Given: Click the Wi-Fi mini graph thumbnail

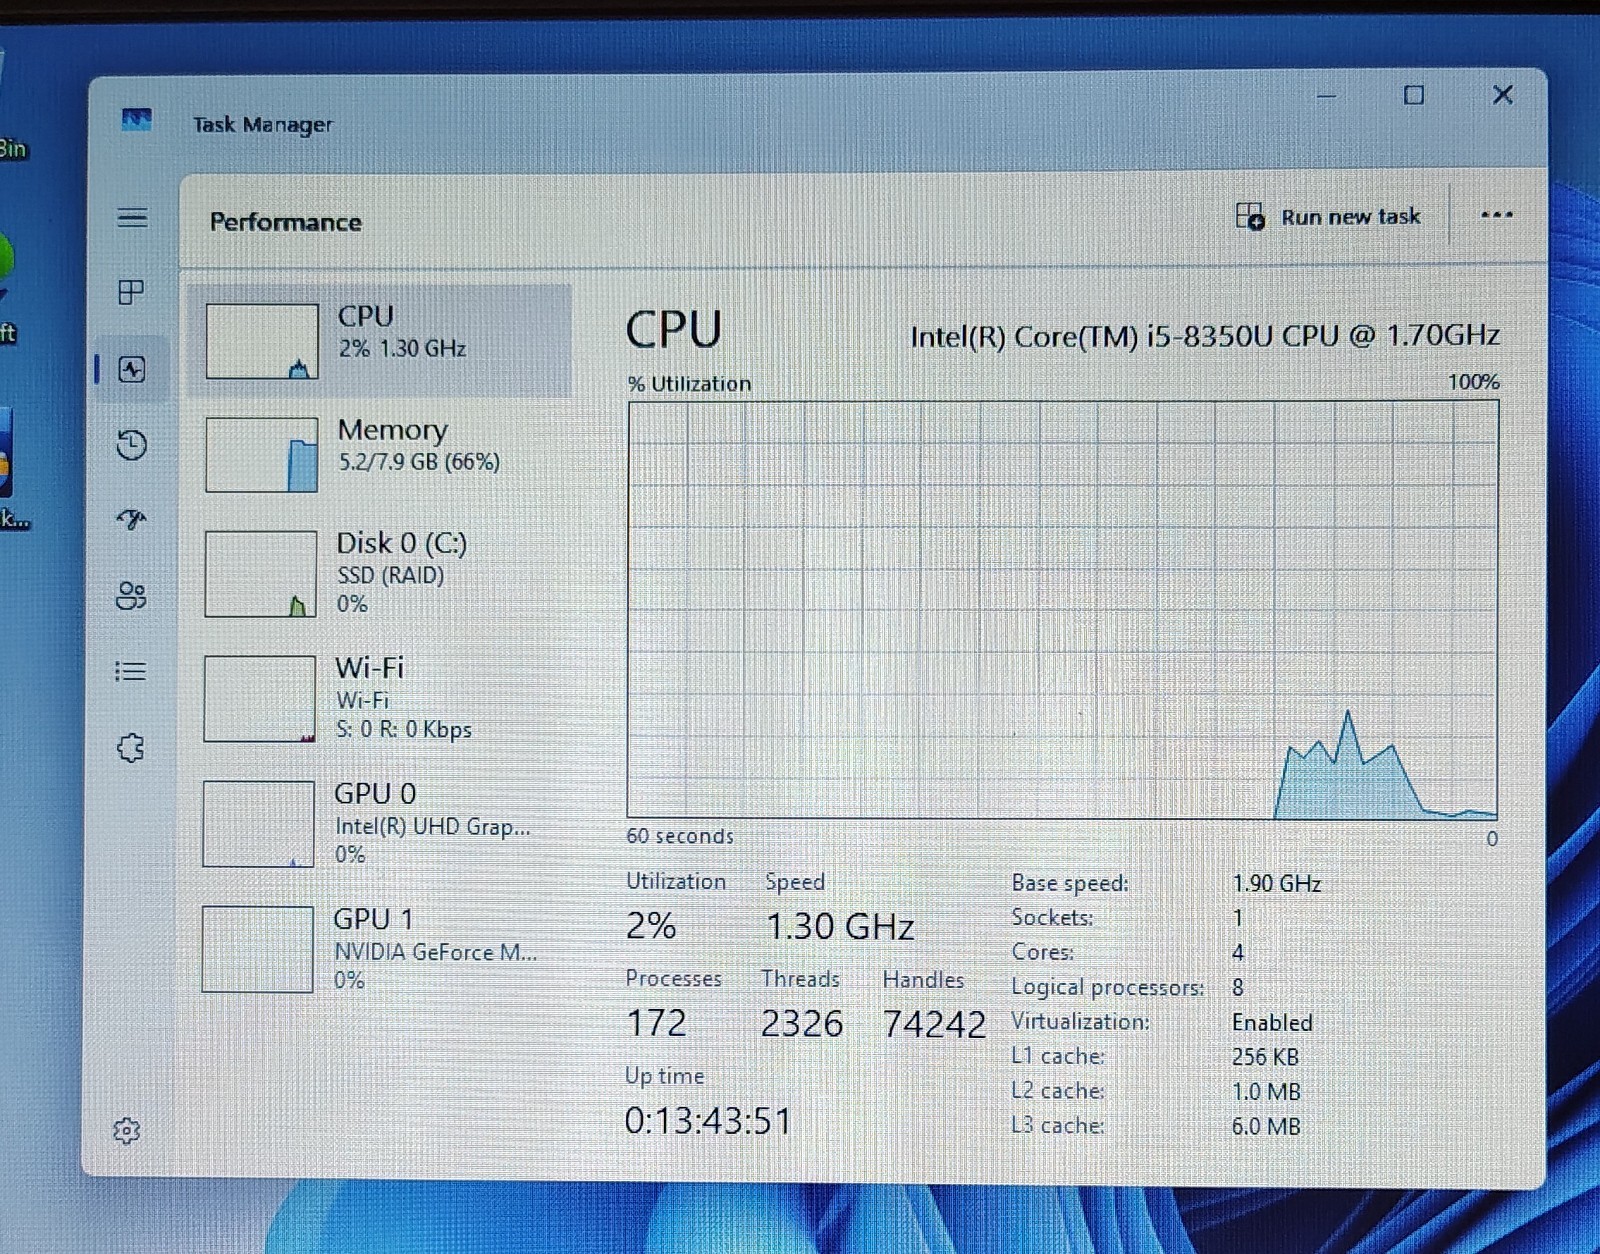Looking at the screenshot, I should point(260,698).
